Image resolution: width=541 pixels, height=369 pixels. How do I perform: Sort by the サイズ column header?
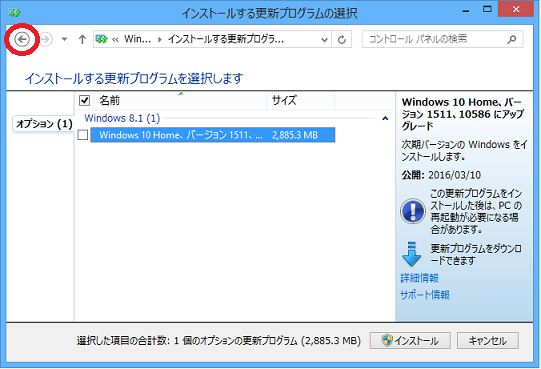point(301,100)
